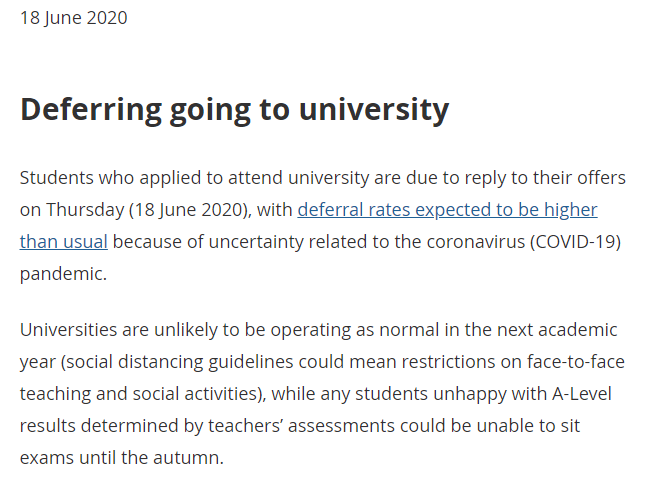Click the 'Deferring going to university' heading
Viewport: 667px width, 490px height.
234,110
